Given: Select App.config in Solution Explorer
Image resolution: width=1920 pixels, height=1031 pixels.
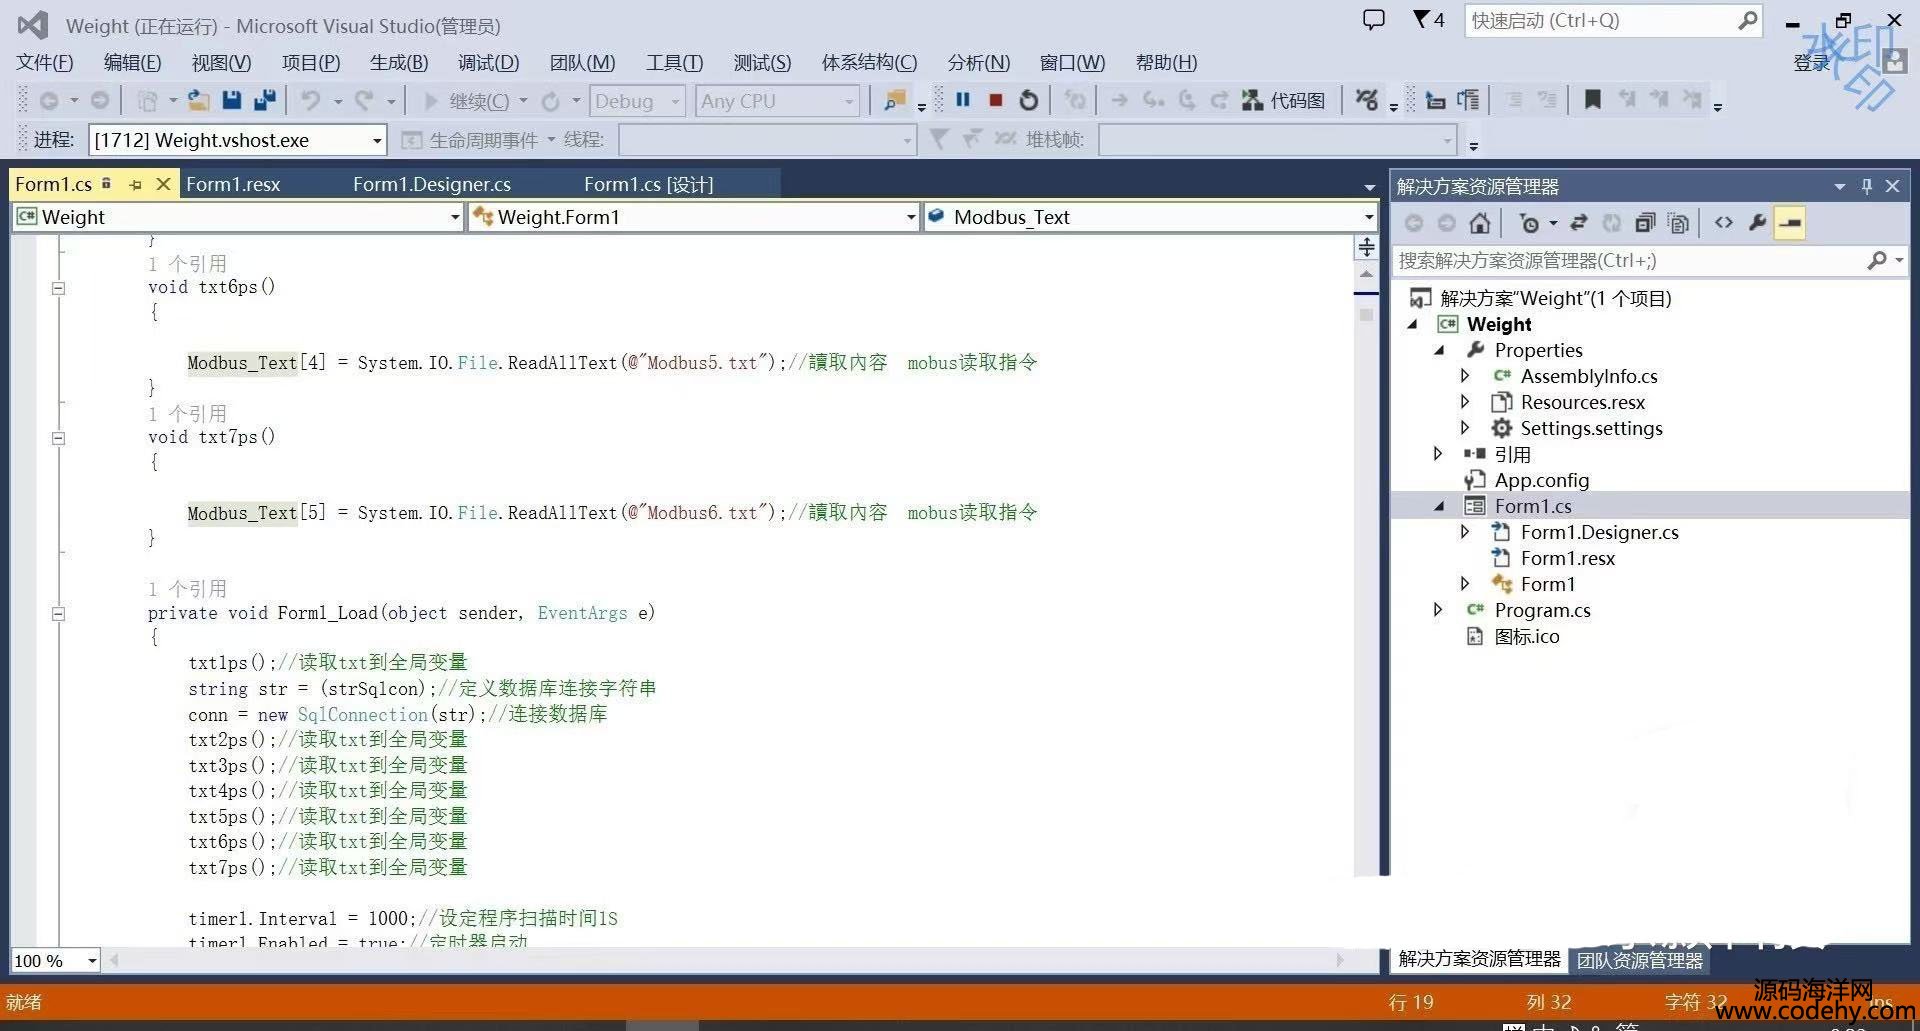Looking at the screenshot, I should (1541, 480).
